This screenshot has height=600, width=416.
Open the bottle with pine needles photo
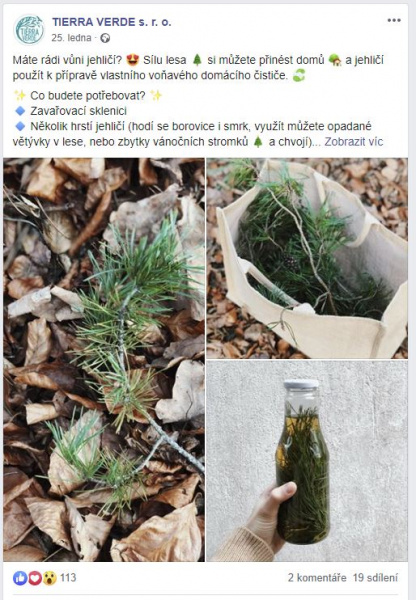pyautogui.click(x=307, y=461)
